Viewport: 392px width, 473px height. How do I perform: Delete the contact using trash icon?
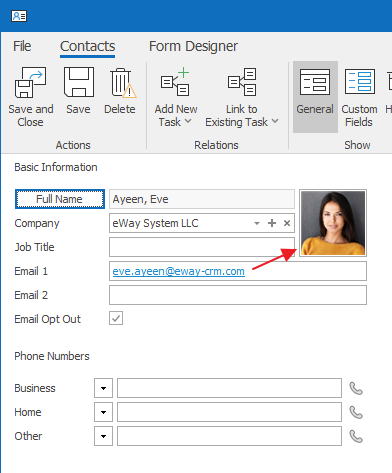[122, 83]
